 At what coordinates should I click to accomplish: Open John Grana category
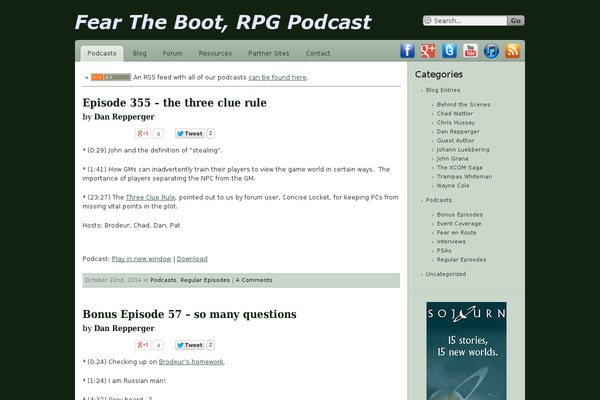[452, 158]
